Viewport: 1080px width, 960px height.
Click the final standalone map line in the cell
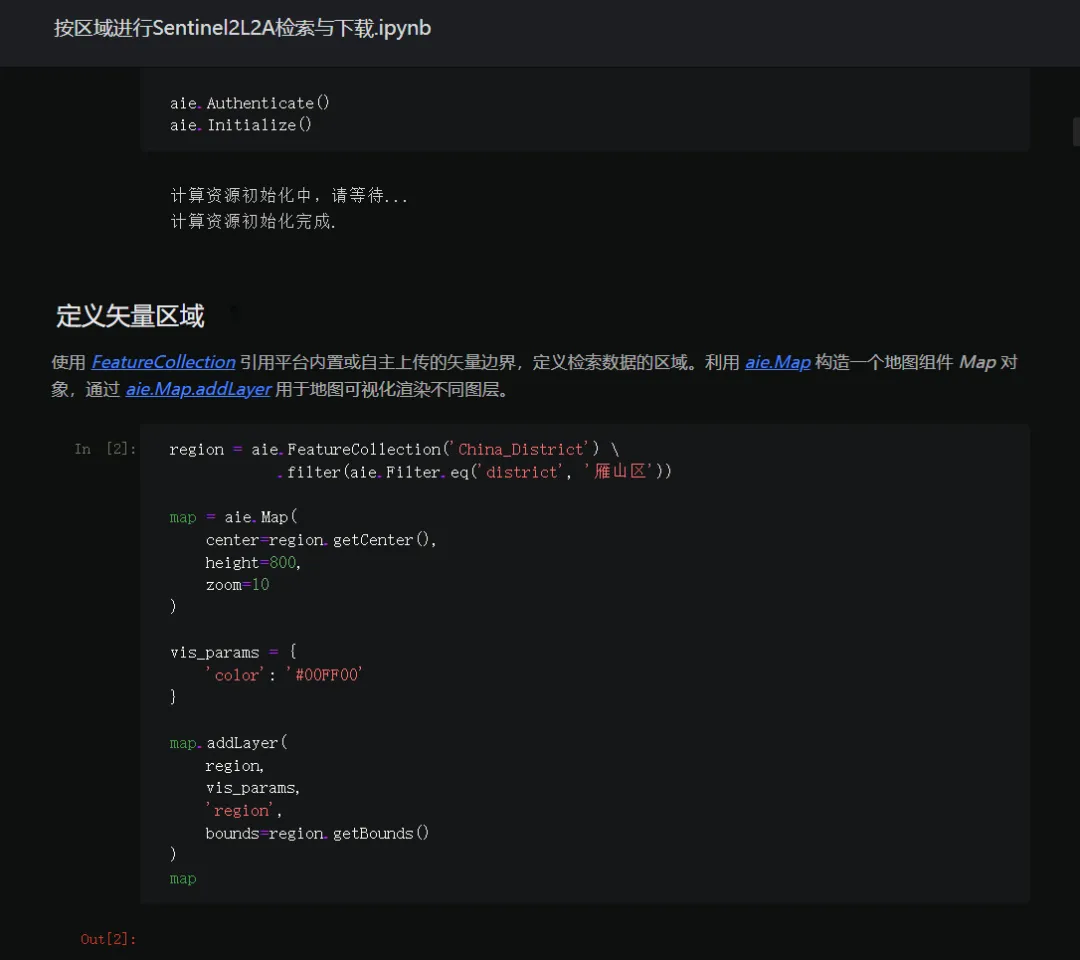pyautogui.click(x=183, y=879)
